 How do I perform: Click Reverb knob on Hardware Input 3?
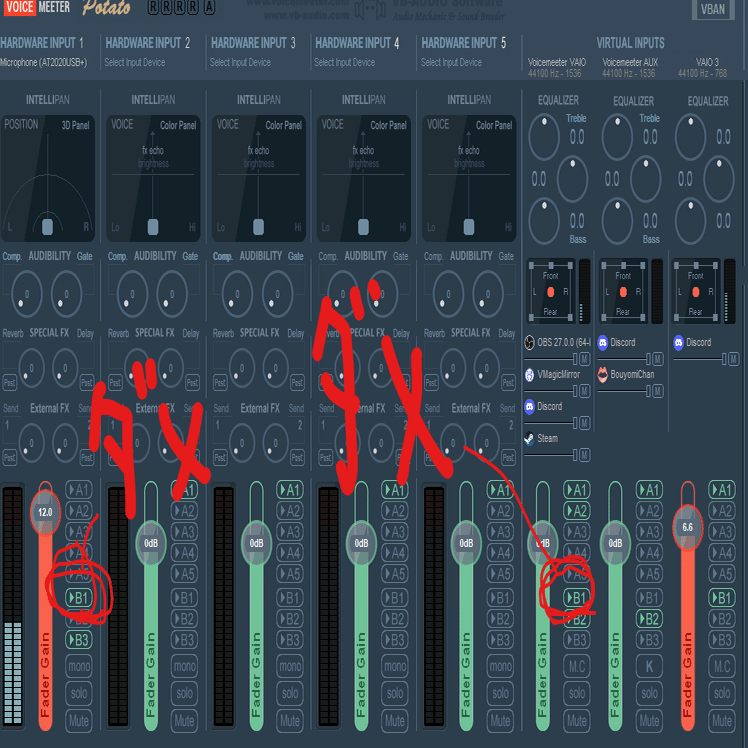241,368
